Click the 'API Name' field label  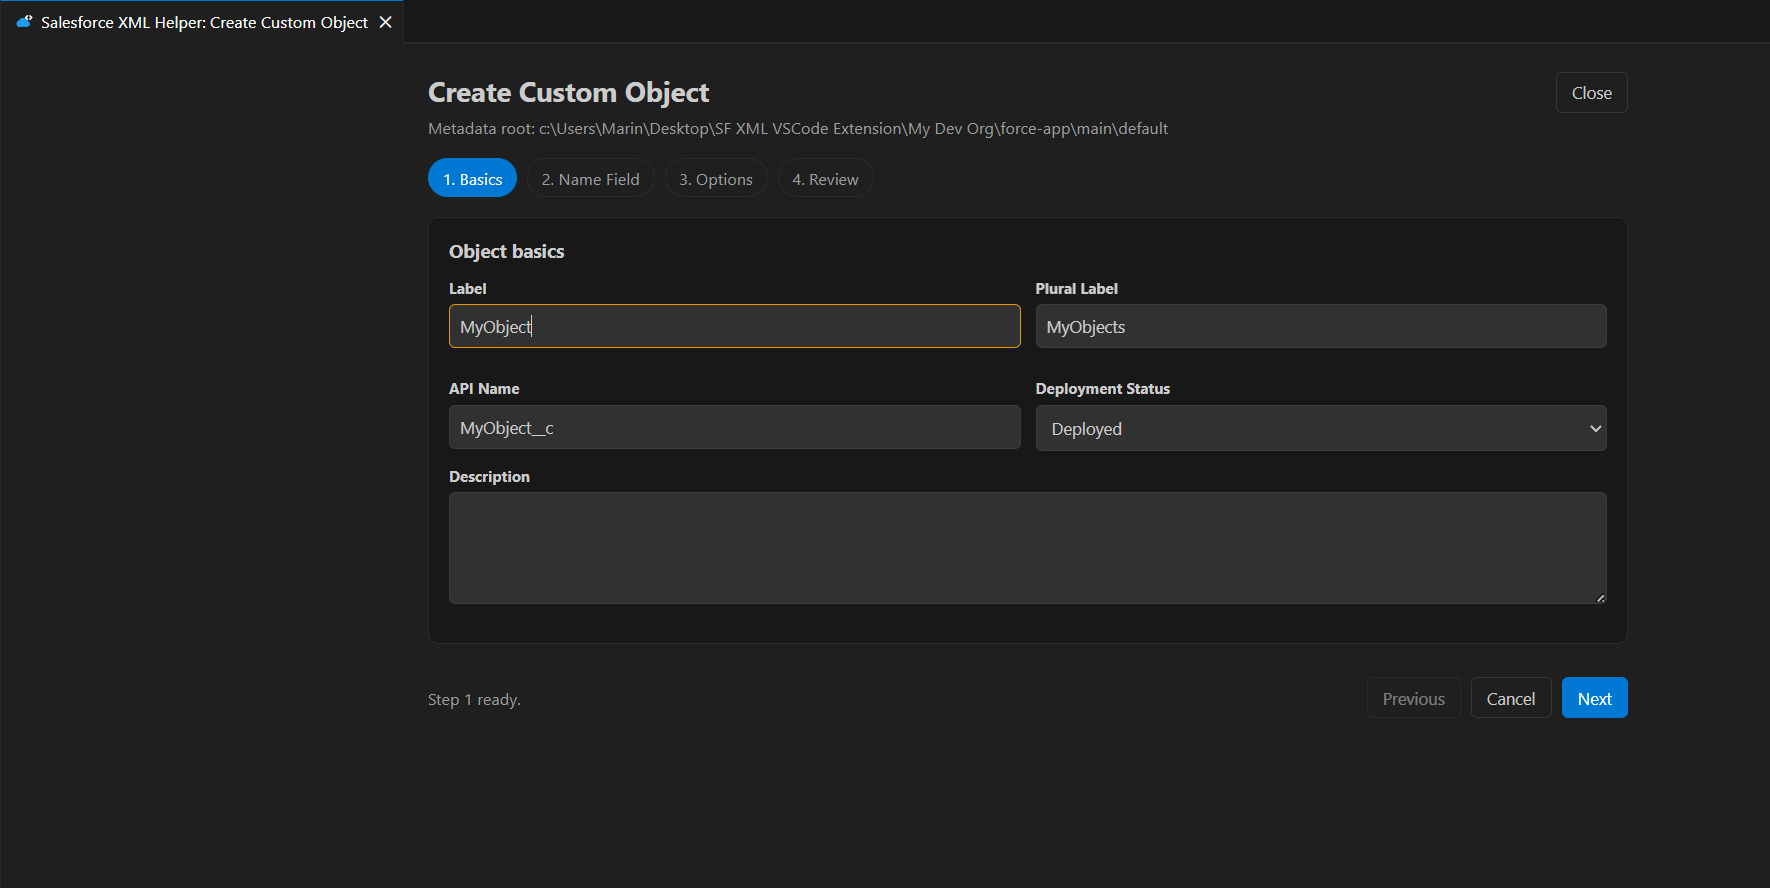click(x=484, y=388)
